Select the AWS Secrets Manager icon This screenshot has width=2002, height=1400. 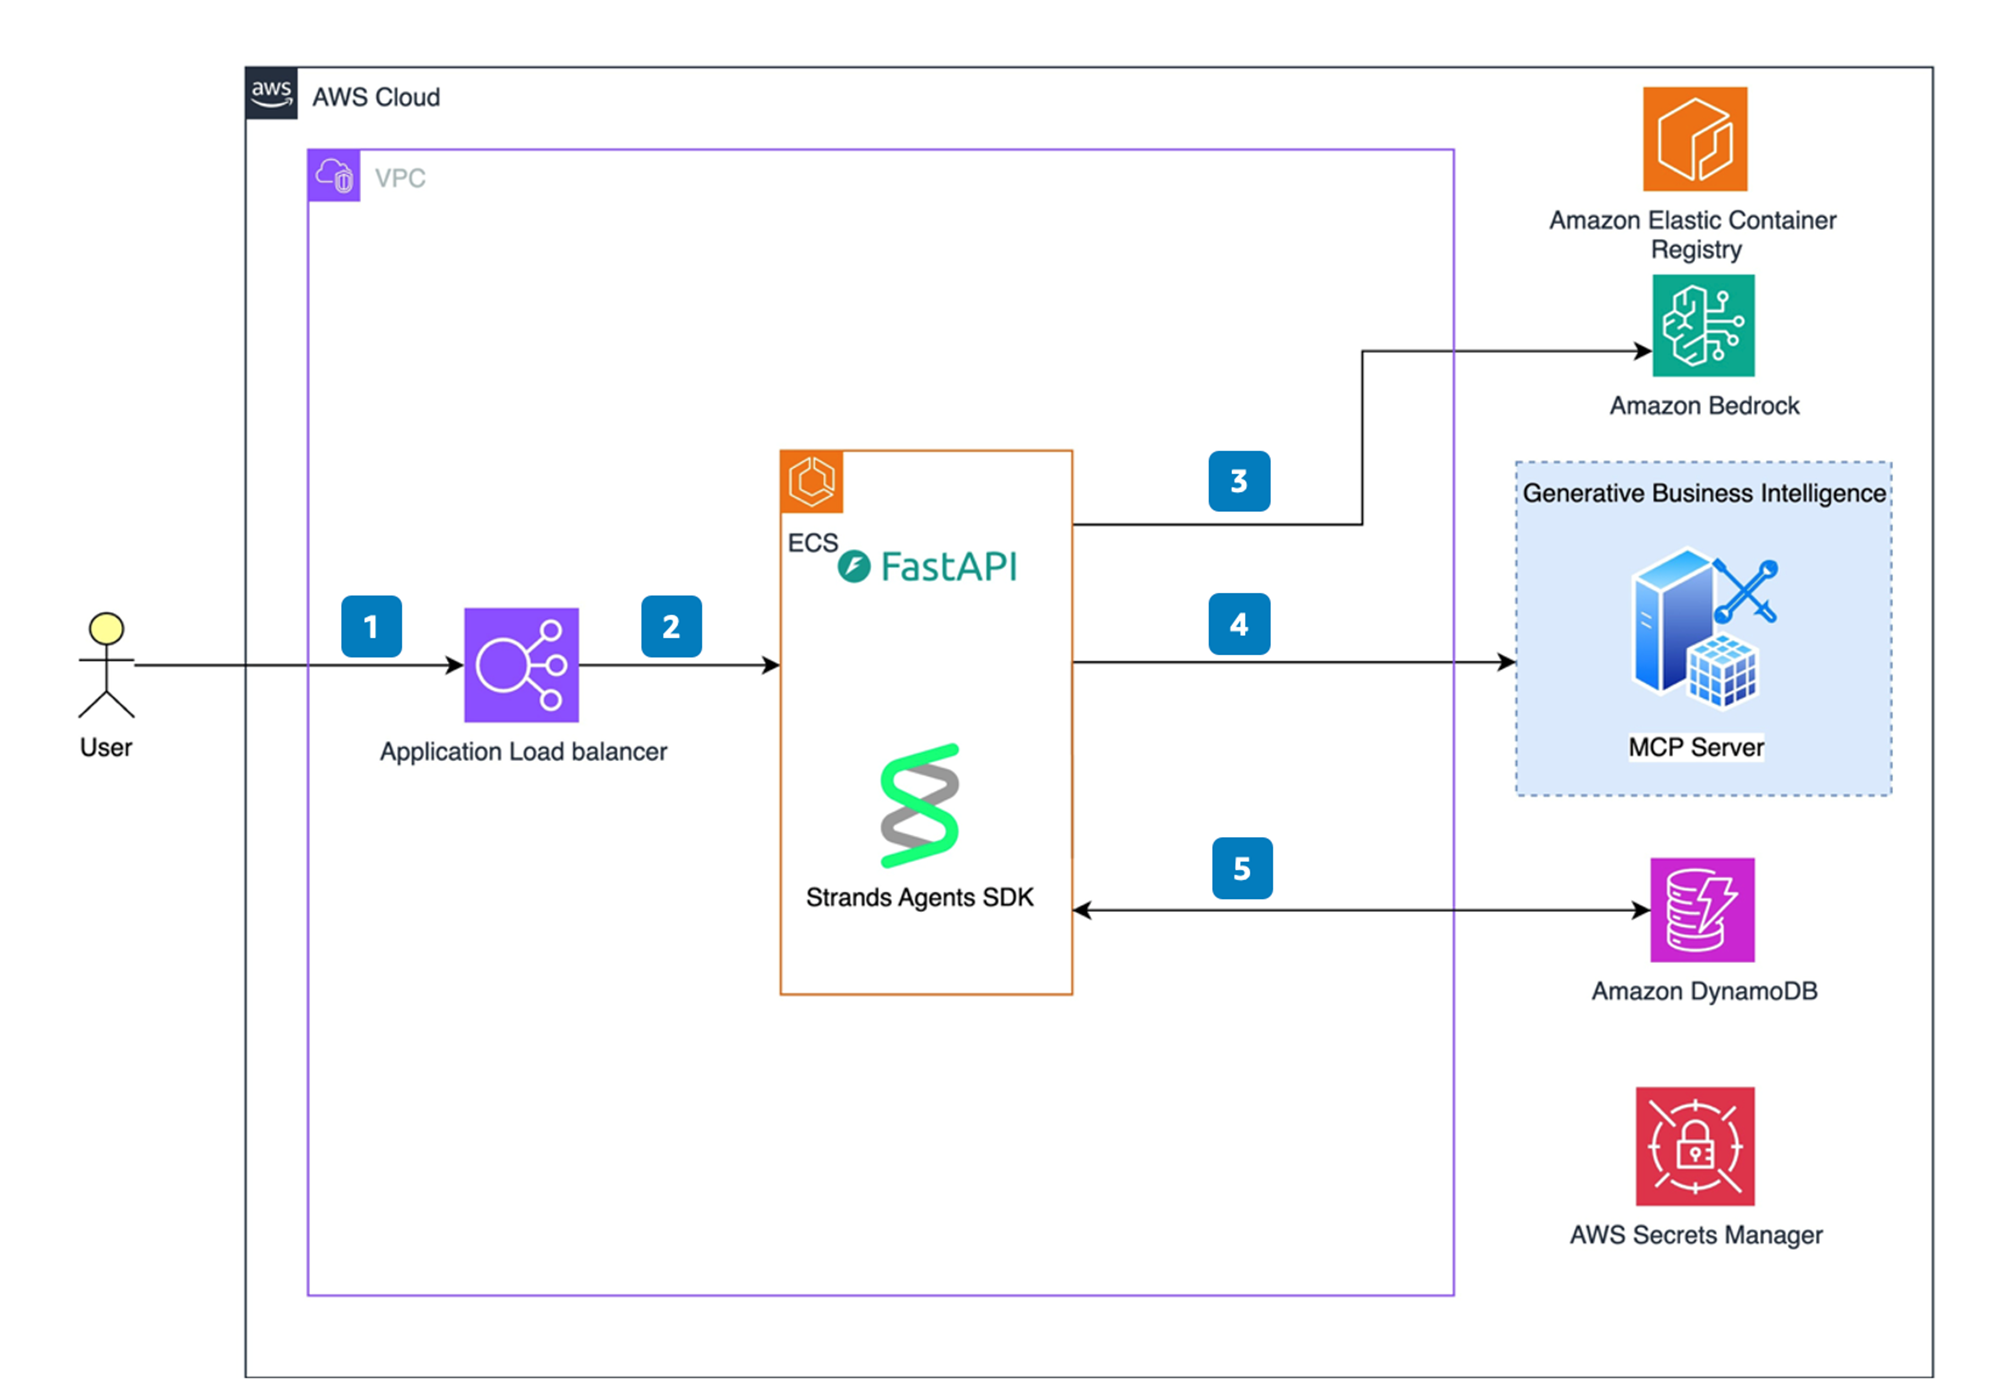pos(1694,1146)
